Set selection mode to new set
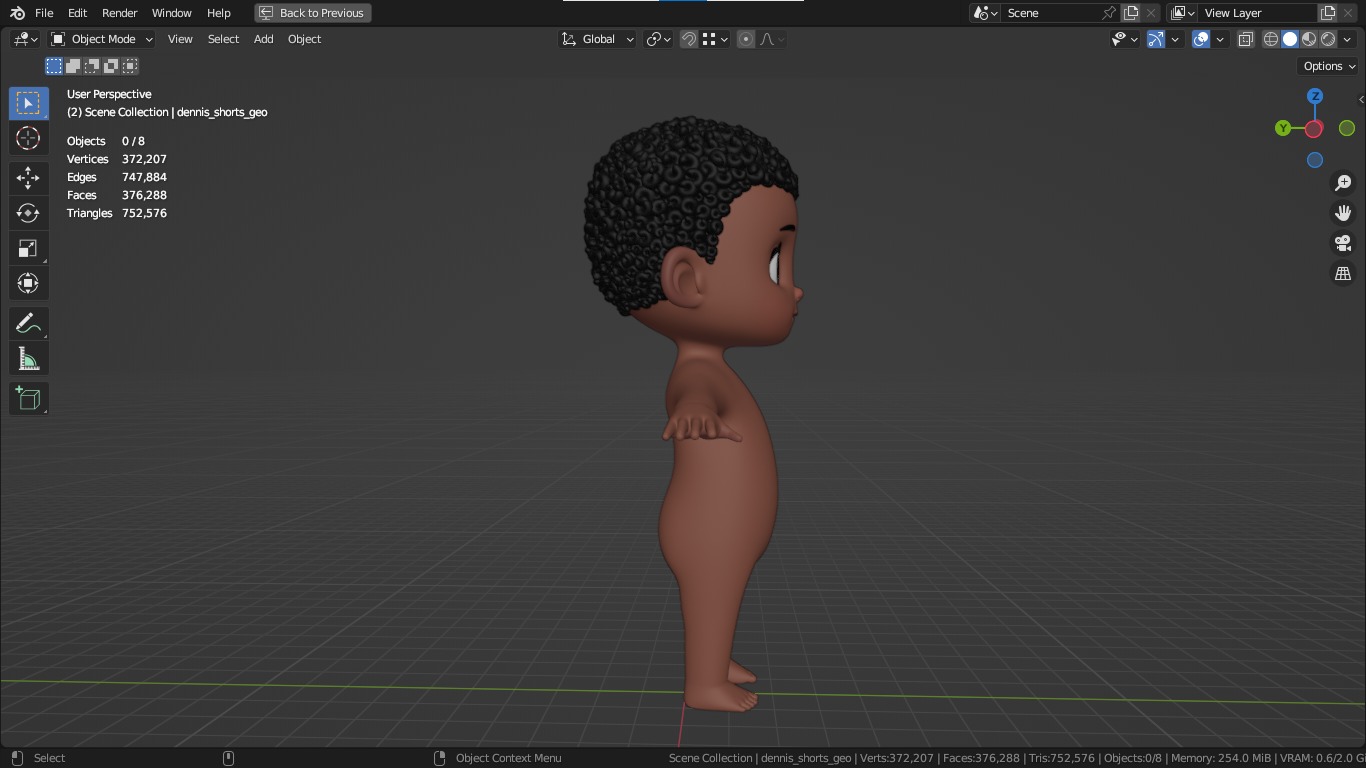The height and width of the screenshot is (768, 1366). [x=54, y=66]
